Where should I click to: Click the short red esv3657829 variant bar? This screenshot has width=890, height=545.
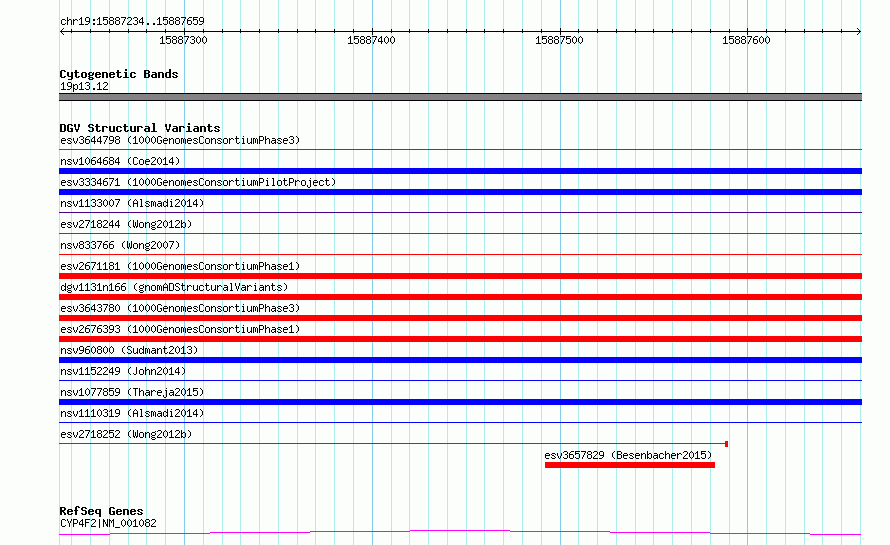pos(629,465)
